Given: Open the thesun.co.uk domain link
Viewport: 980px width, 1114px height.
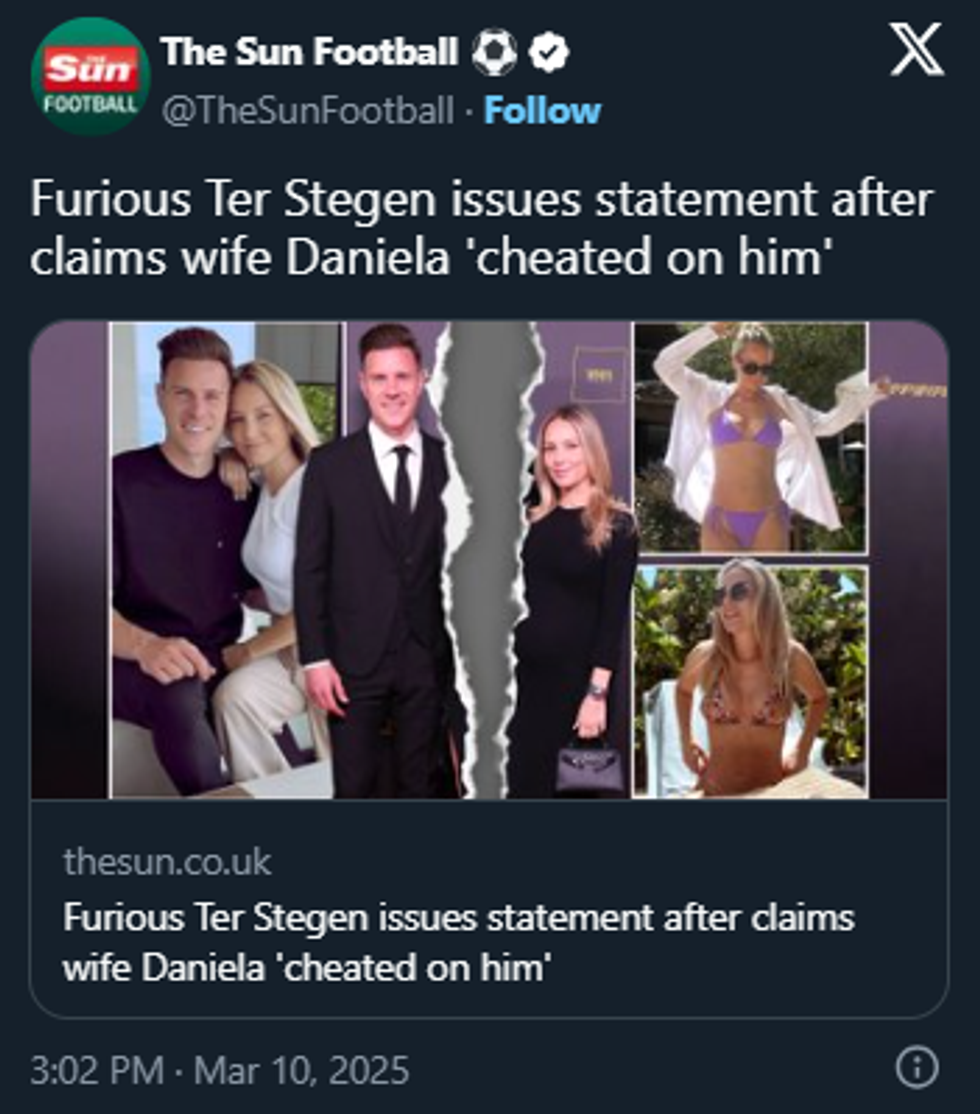Looking at the screenshot, I should pyautogui.click(x=167, y=861).
